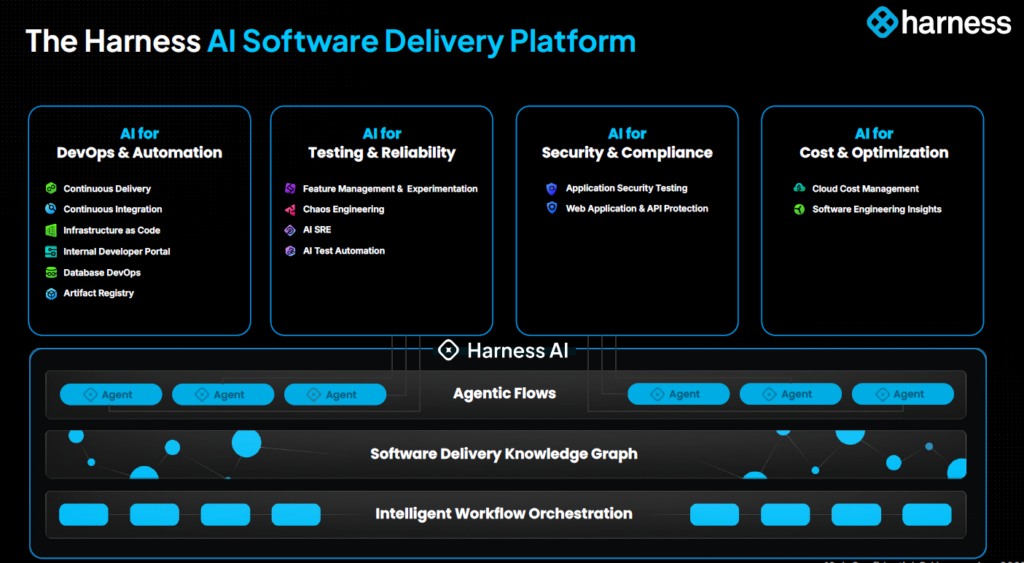This screenshot has height=563, width=1024.
Task: Click the Continuous Delivery icon
Action: [51, 188]
